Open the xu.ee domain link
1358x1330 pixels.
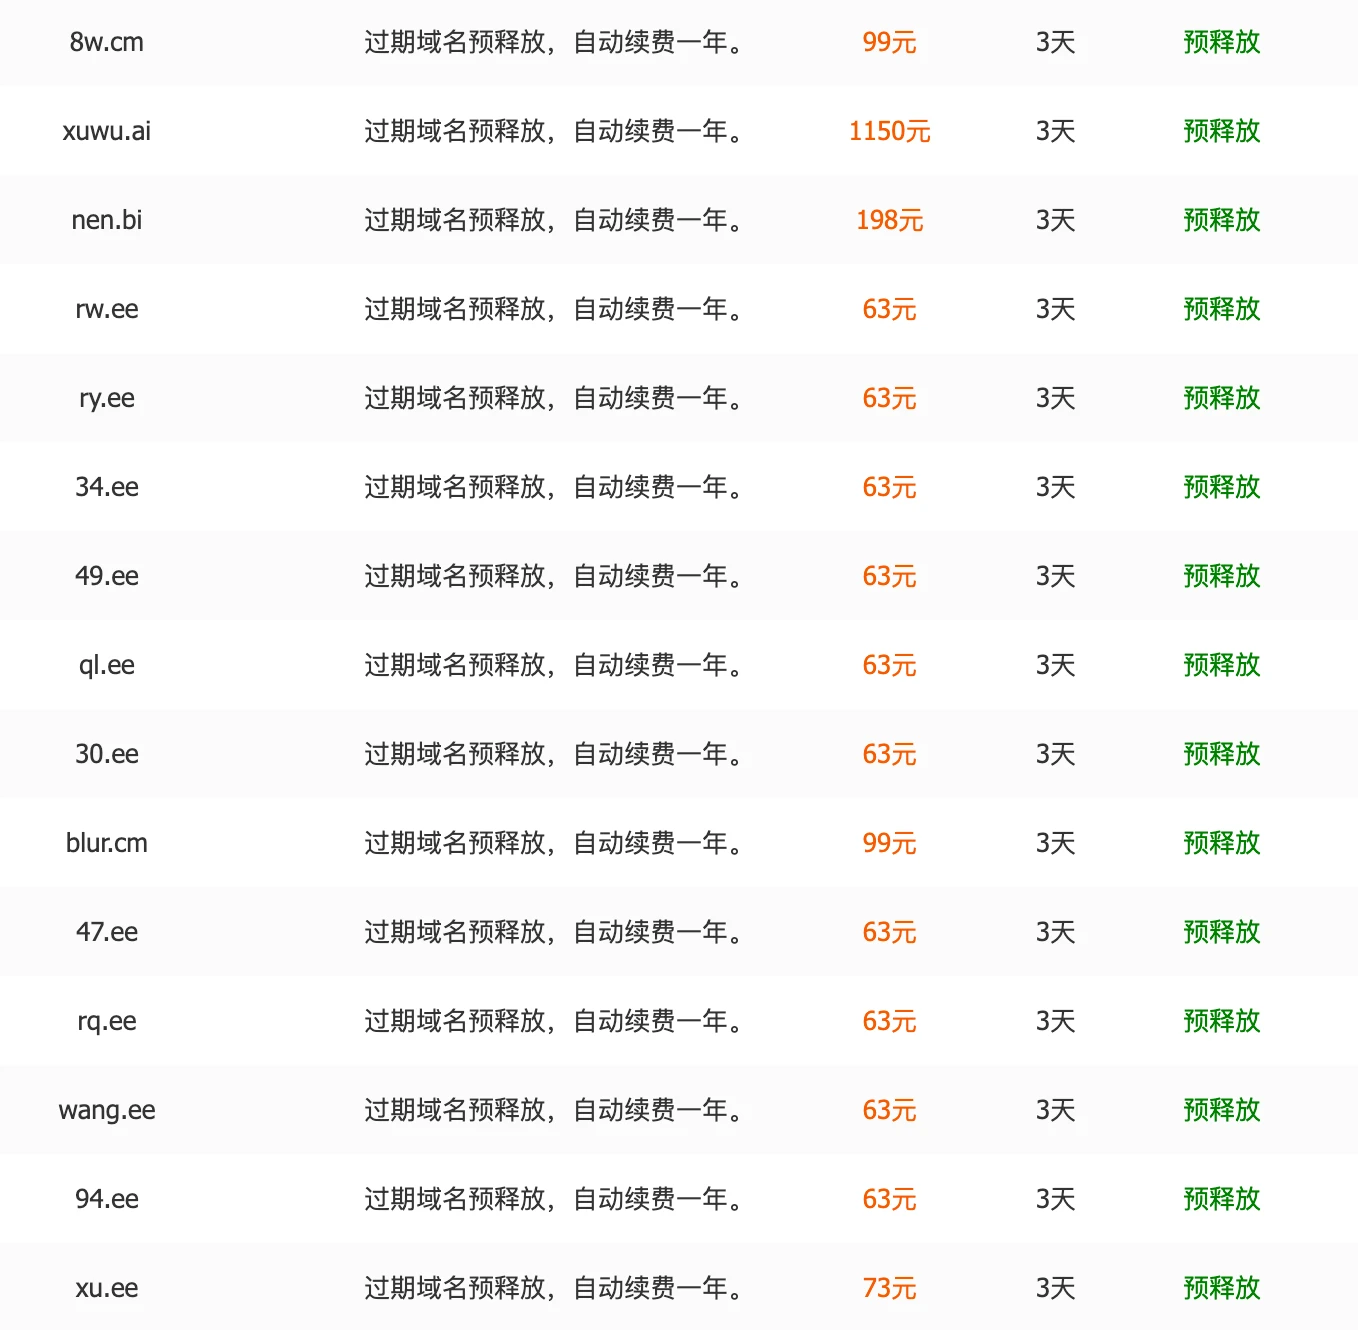(x=107, y=1288)
